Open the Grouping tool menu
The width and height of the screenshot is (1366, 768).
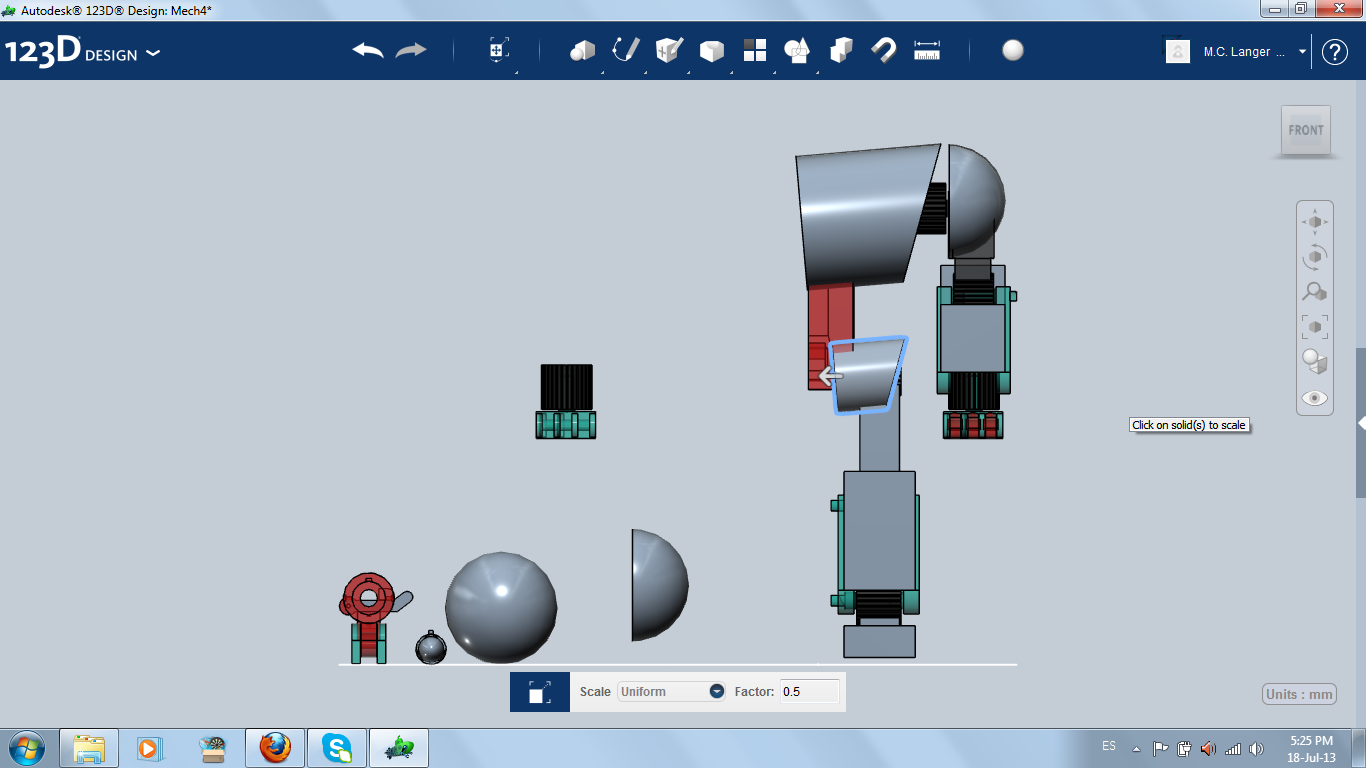(798, 51)
